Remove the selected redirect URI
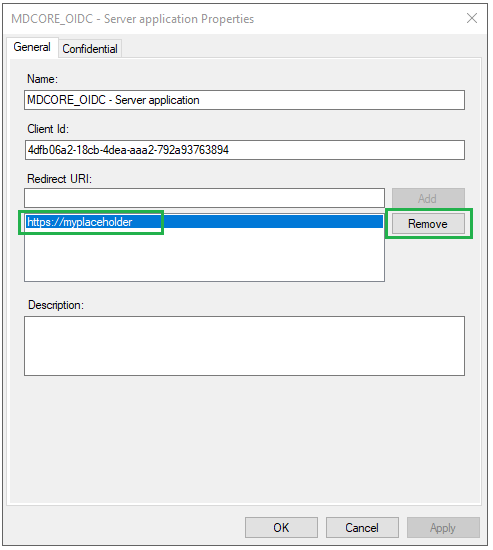 [428, 224]
